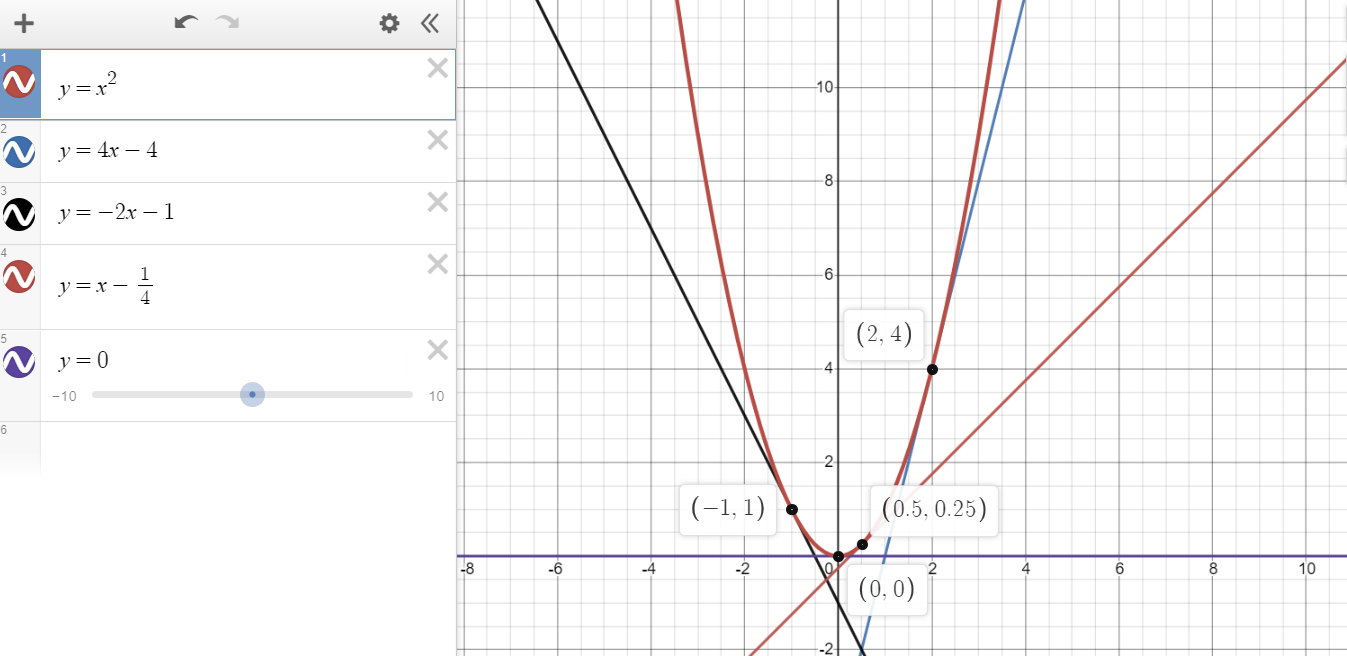Hide the y = x − 1/4 line
Viewport: 1347px width, 656px height.
point(20,275)
